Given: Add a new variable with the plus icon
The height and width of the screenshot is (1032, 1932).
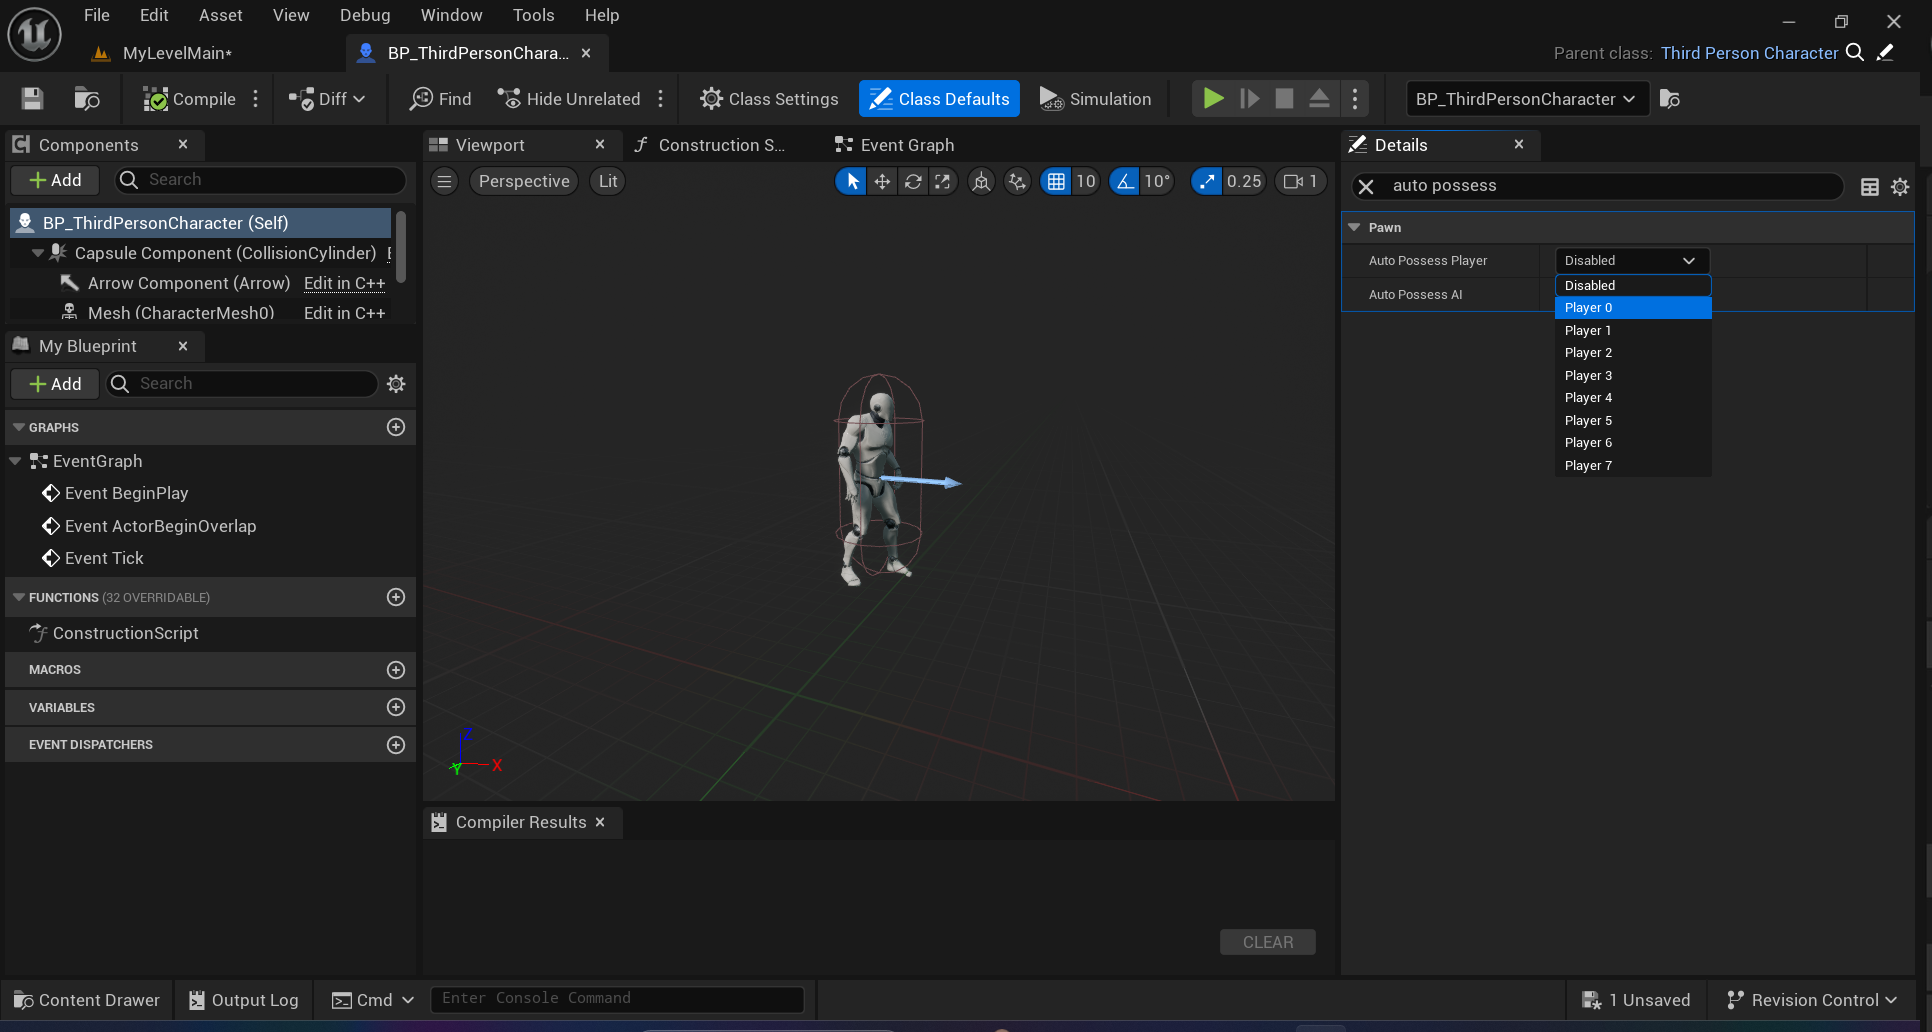Looking at the screenshot, I should pyautogui.click(x=396, y=707).
